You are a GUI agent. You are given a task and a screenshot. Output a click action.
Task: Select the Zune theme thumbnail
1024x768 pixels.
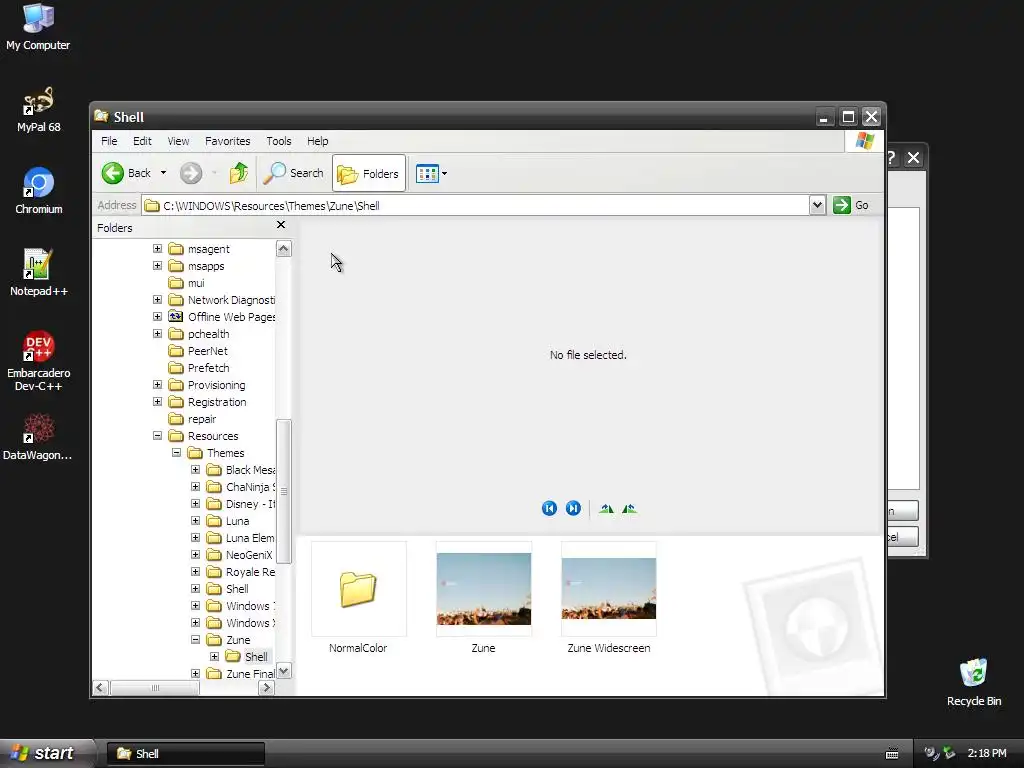click(x=483, y=598)
